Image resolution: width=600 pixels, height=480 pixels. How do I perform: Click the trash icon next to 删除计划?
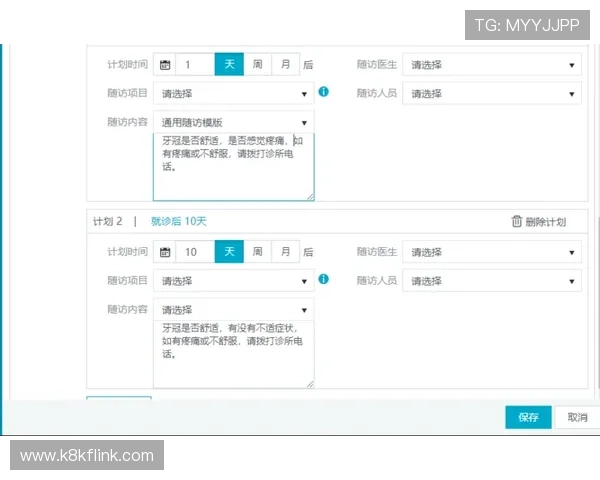517,221
